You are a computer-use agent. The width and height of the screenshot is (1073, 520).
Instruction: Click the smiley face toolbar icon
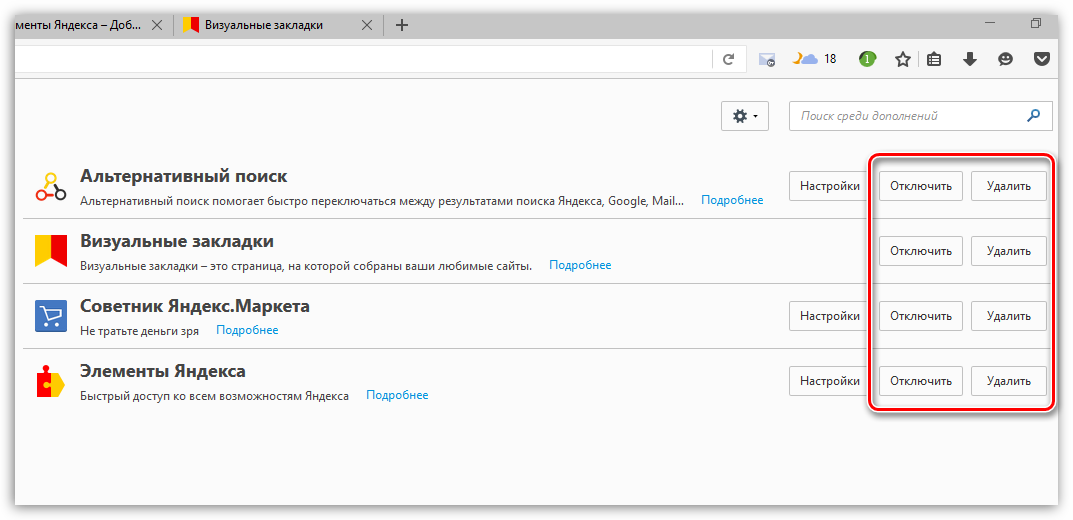(x=1005, y=60)
